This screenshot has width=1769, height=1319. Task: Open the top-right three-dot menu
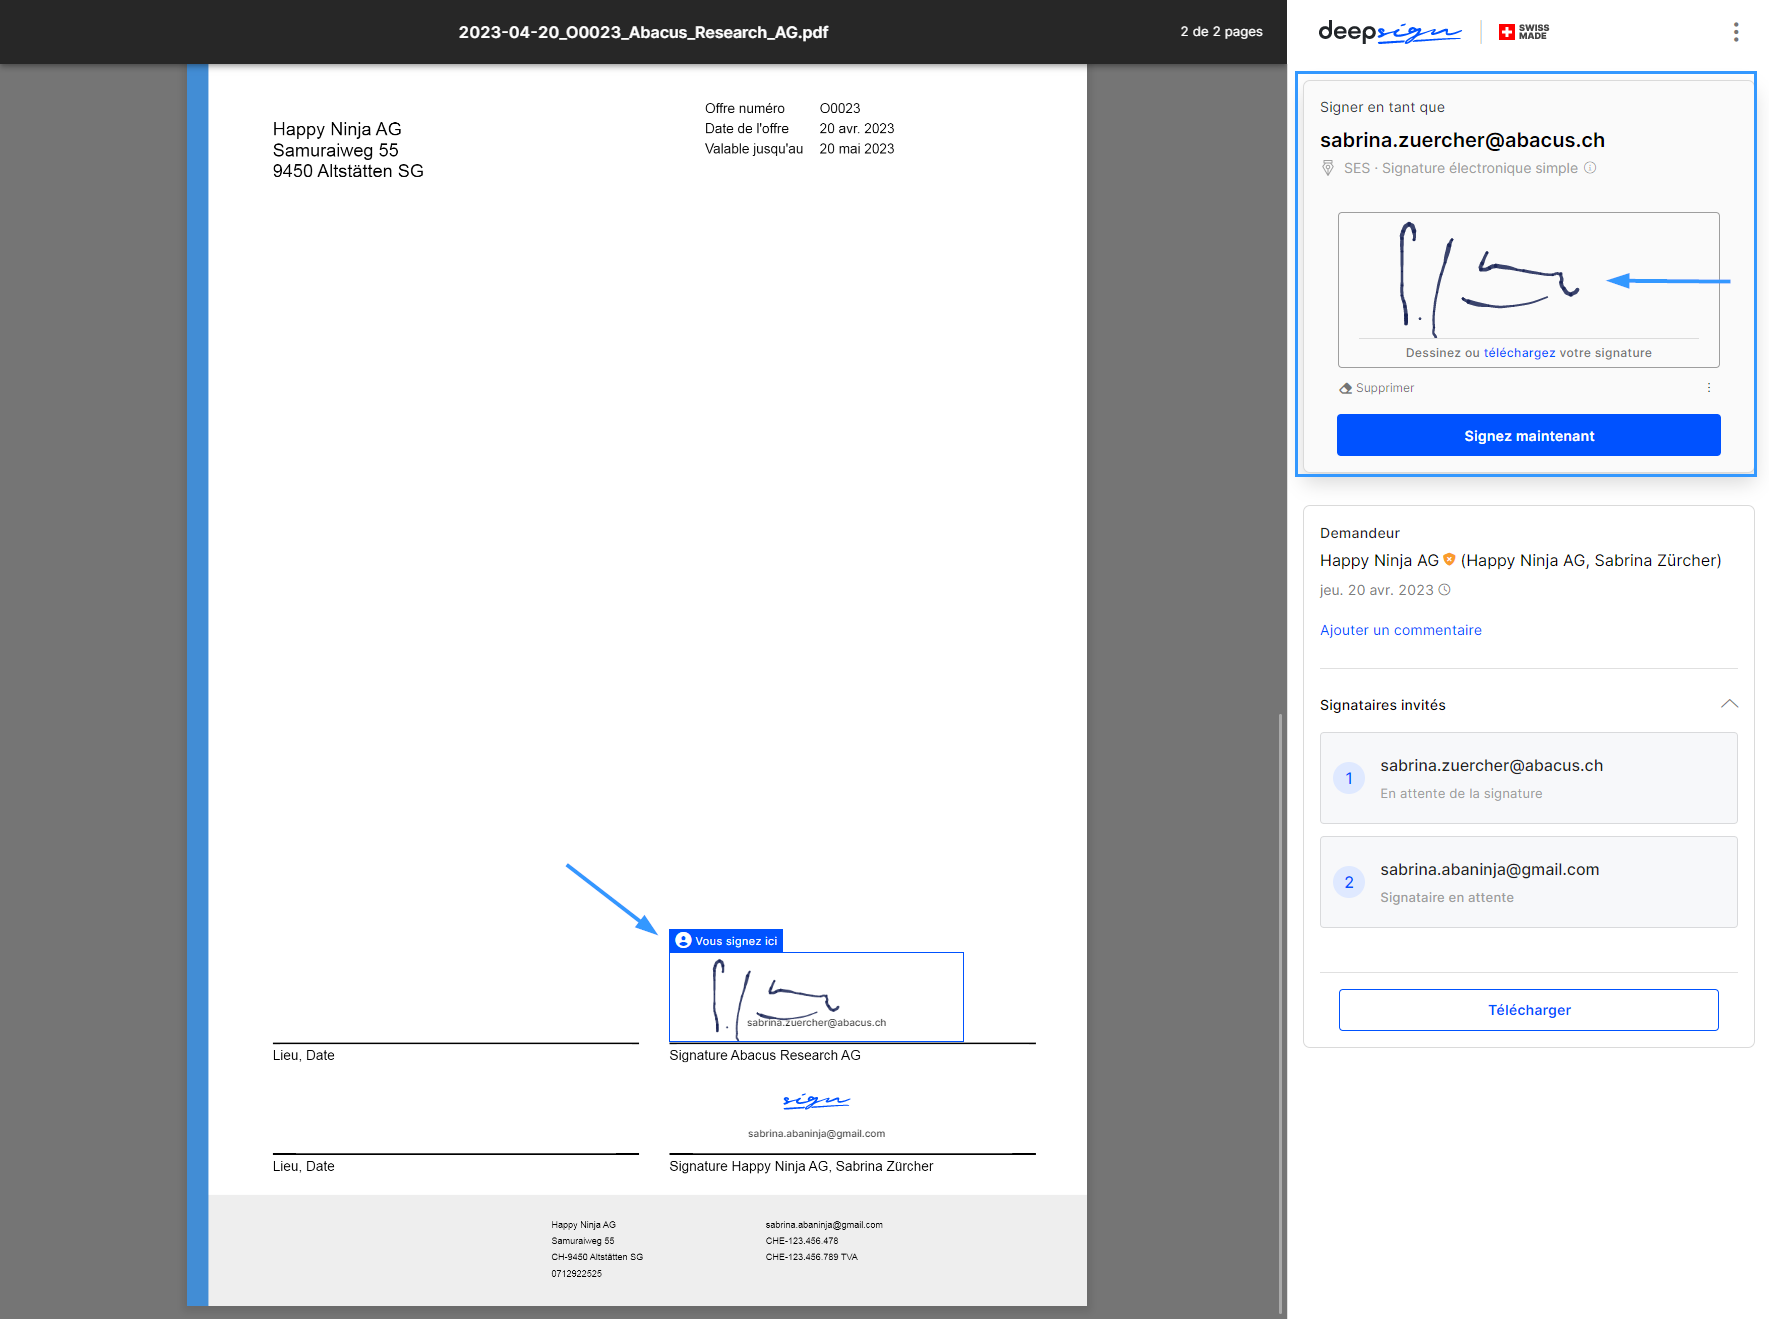[1735, 32]
